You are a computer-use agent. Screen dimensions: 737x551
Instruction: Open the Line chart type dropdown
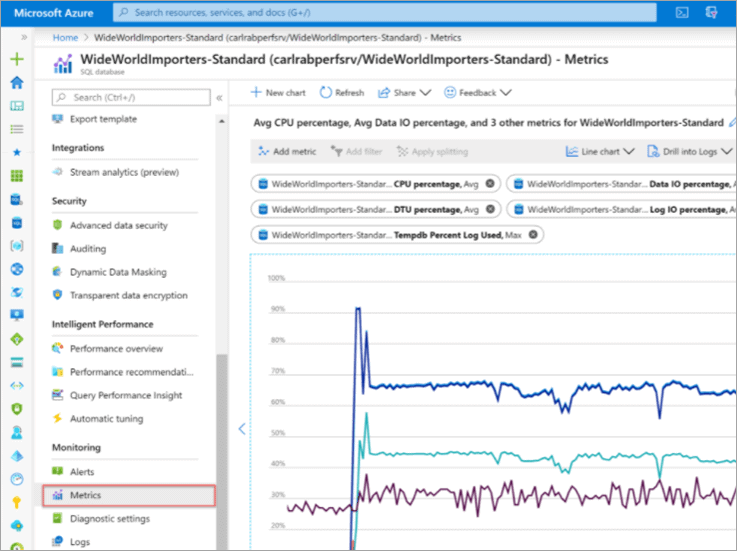600,151
